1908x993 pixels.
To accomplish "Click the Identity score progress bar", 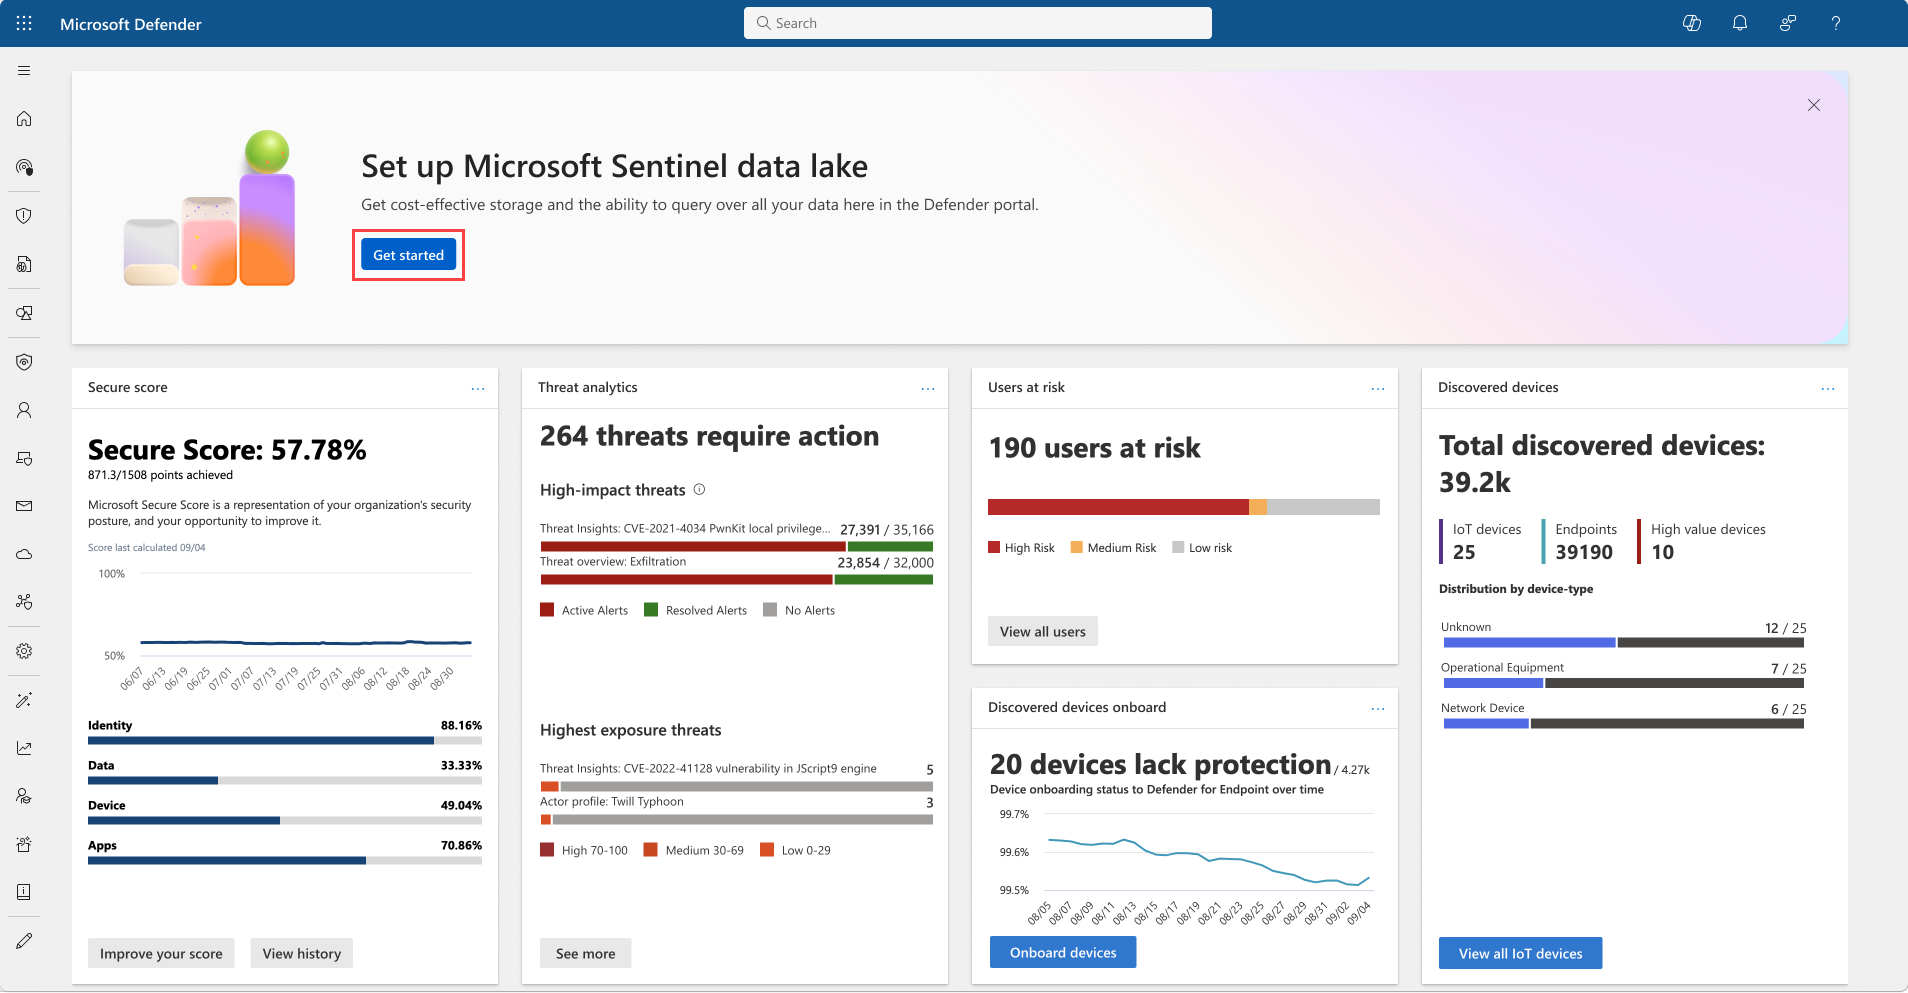I will [x=285, y=741].
